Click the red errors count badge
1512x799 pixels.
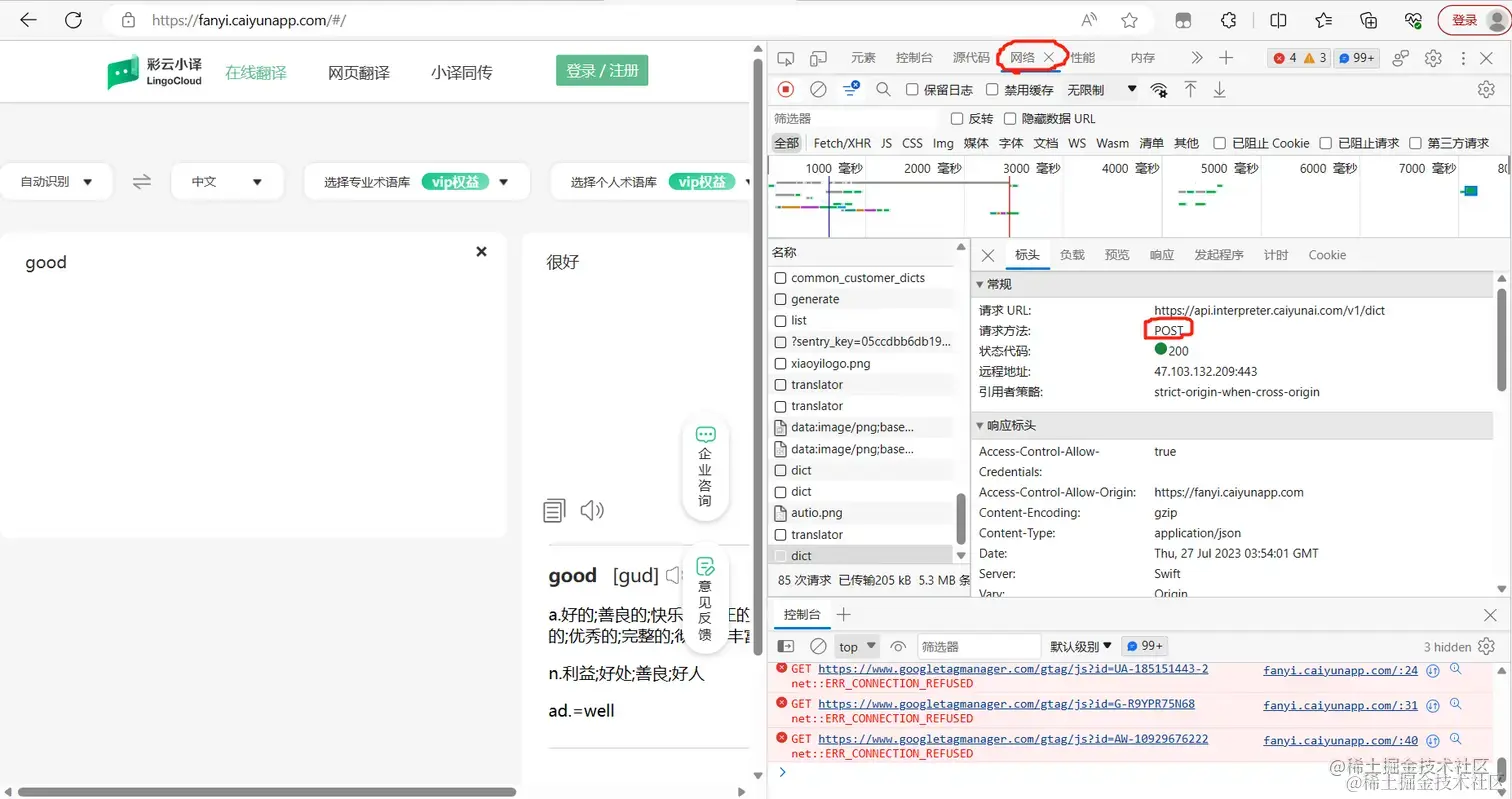coord(1285,58)
